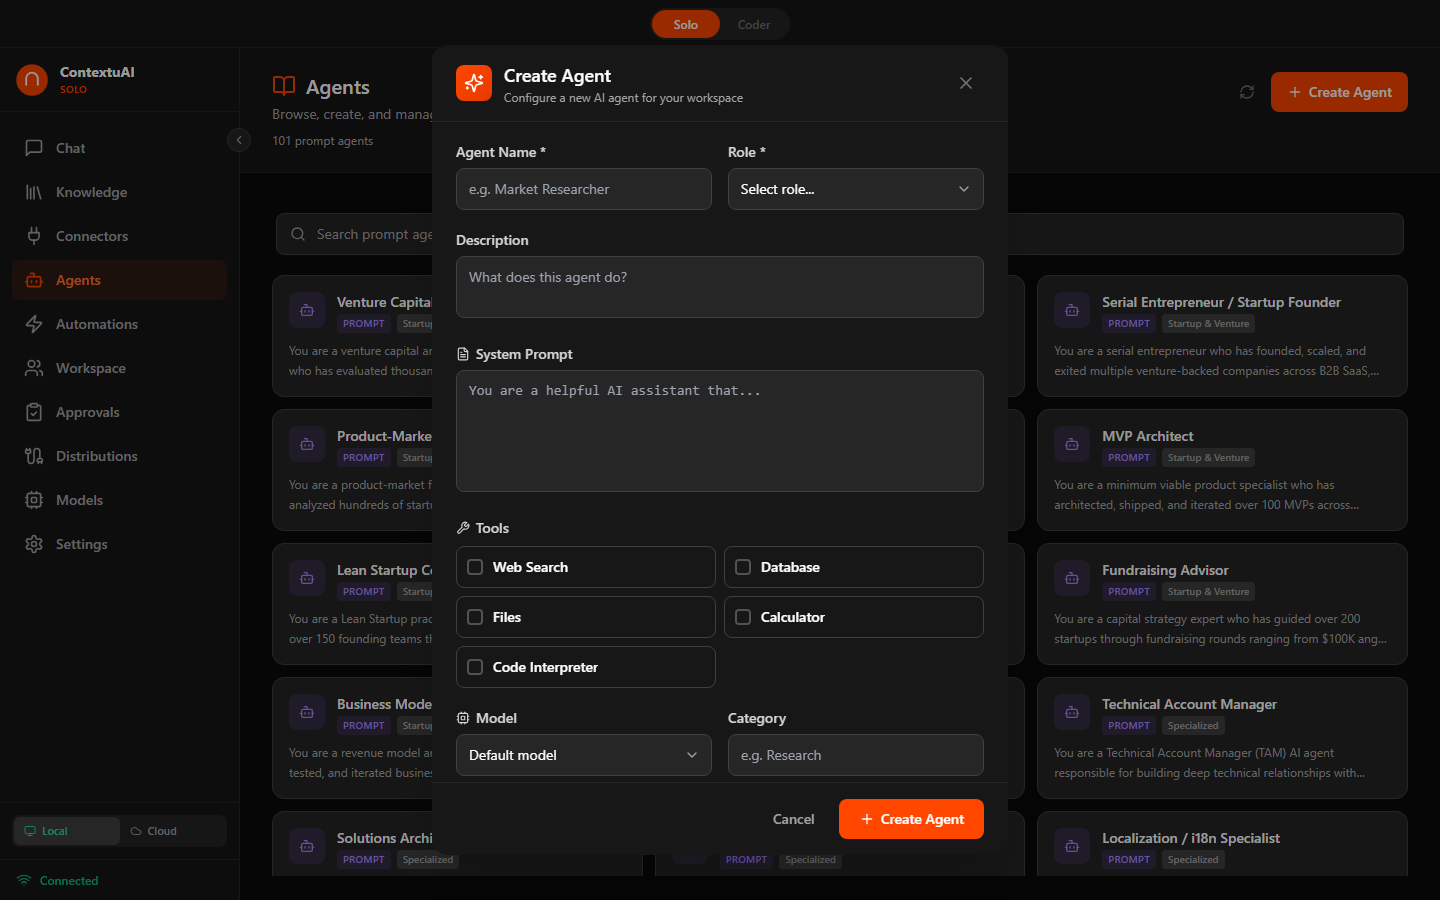Open the Workspace section

(119, 368)
